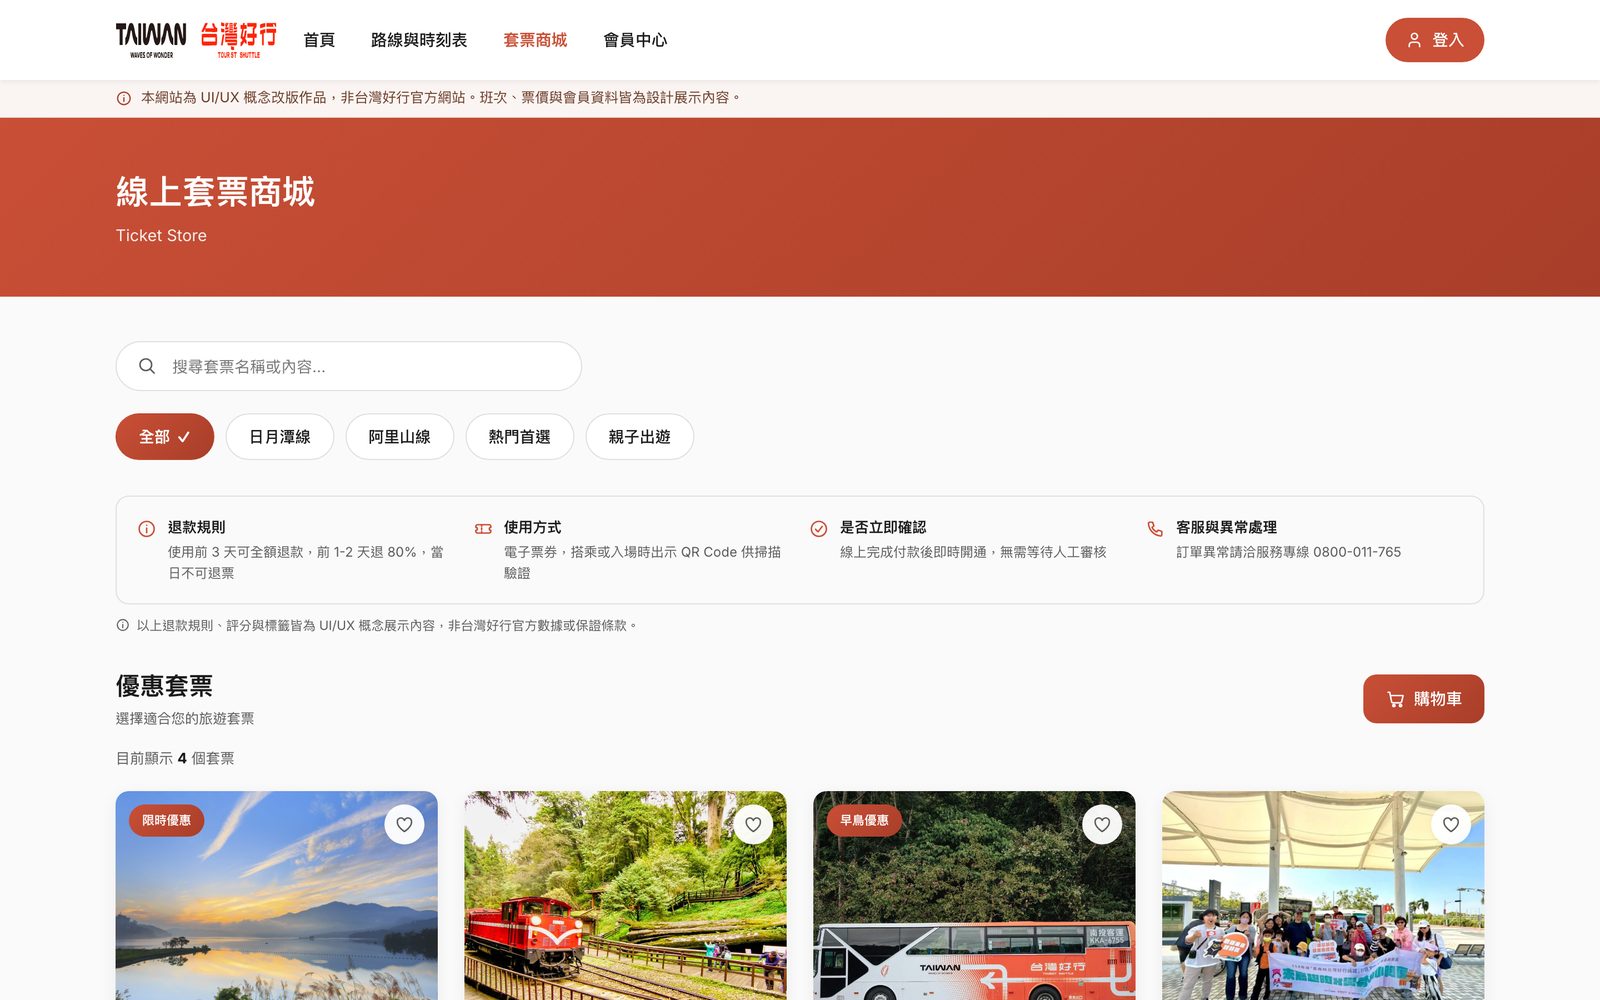
Task: Filter tickets by 阿里山線
Action: pyautogui.click(x=400, y=437)
